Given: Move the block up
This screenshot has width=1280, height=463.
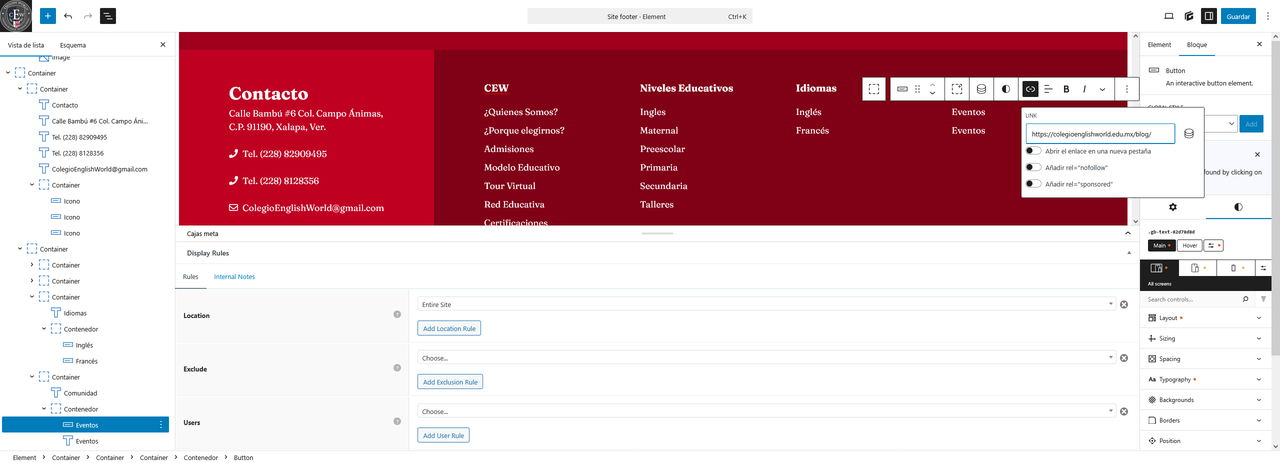Looking at the screenshot, I should (x=932, y=84).
